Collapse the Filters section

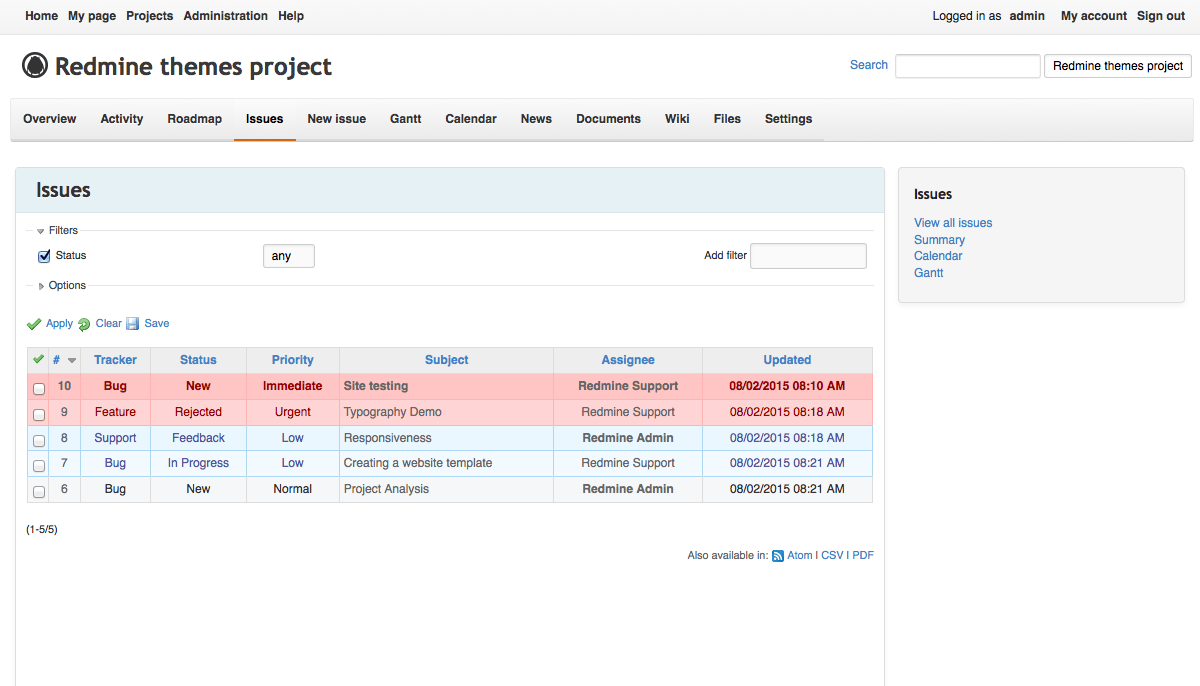pyautogui.click(x=57, y=230)
